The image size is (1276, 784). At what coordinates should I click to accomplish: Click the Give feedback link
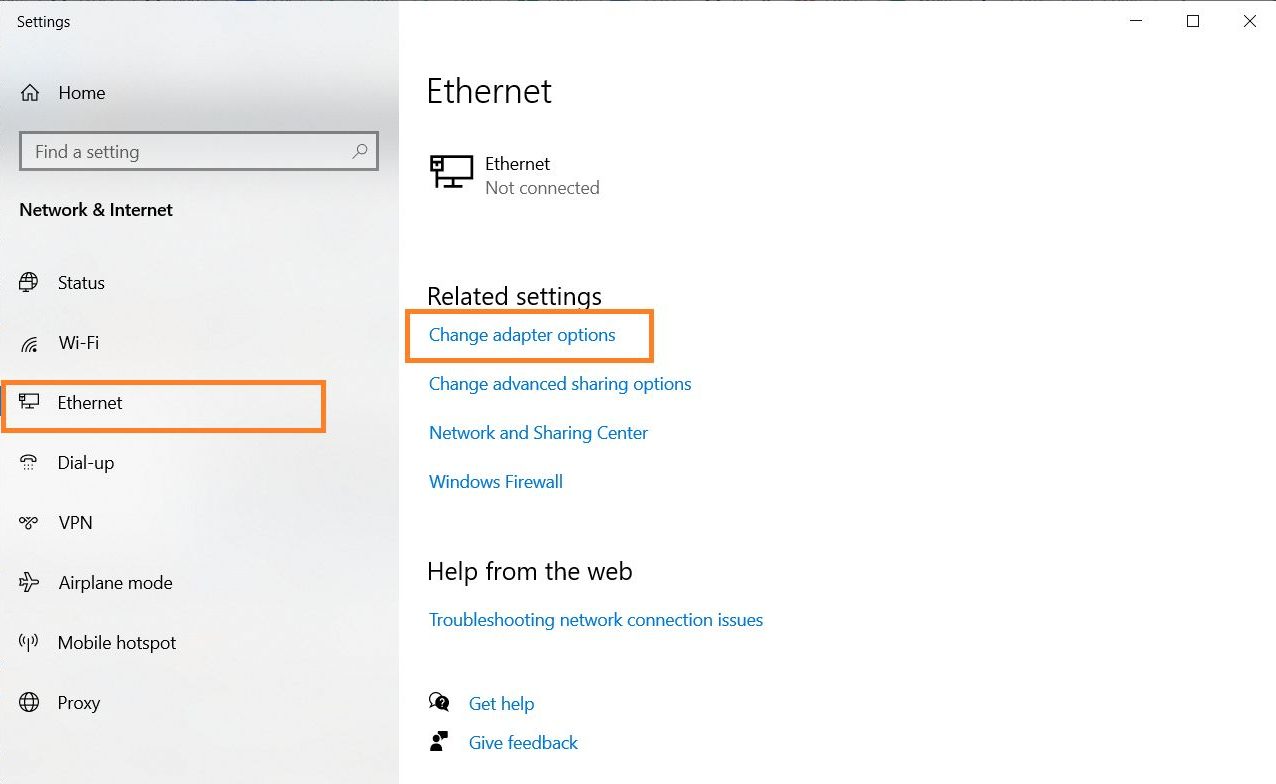coord(523,743)
